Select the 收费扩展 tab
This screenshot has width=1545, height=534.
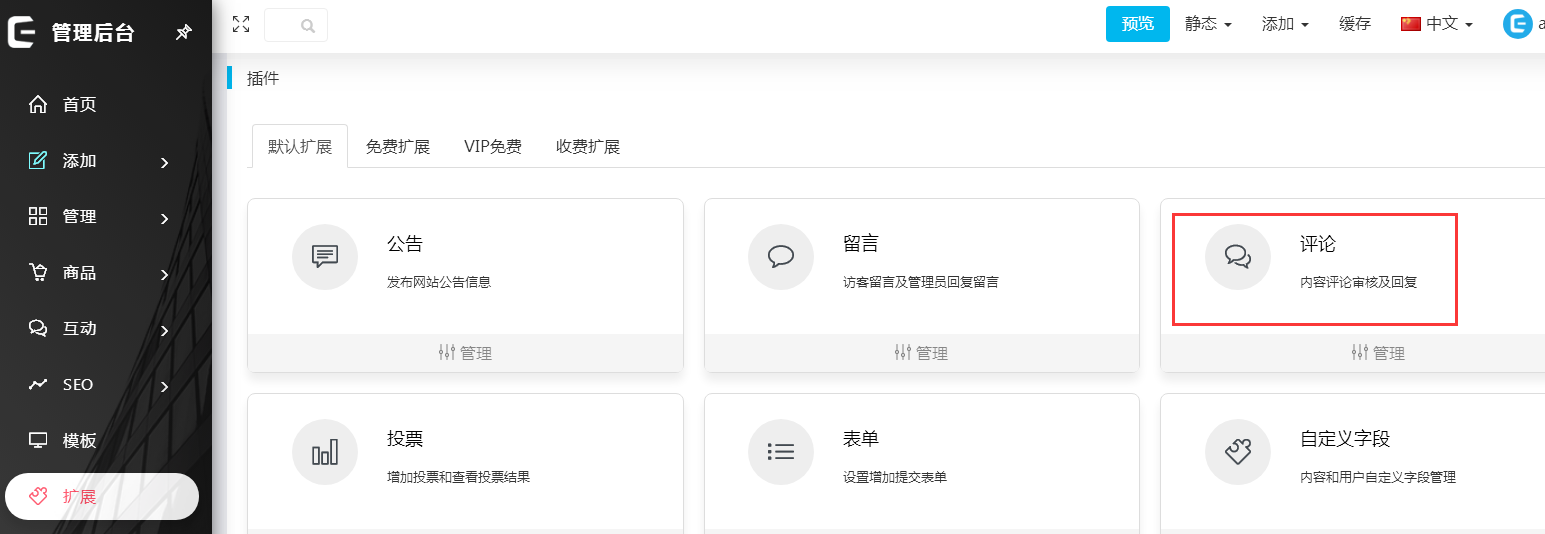tap(587, 147)
